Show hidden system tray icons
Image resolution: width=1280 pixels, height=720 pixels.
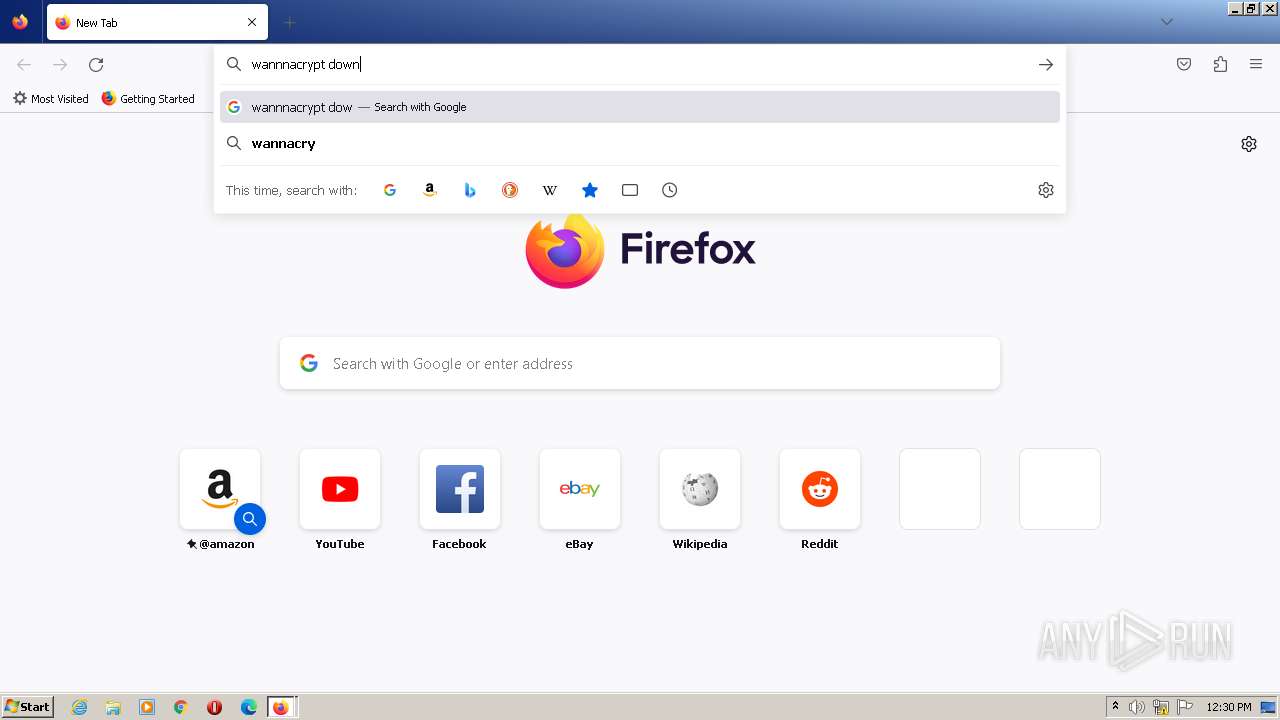1115,707
